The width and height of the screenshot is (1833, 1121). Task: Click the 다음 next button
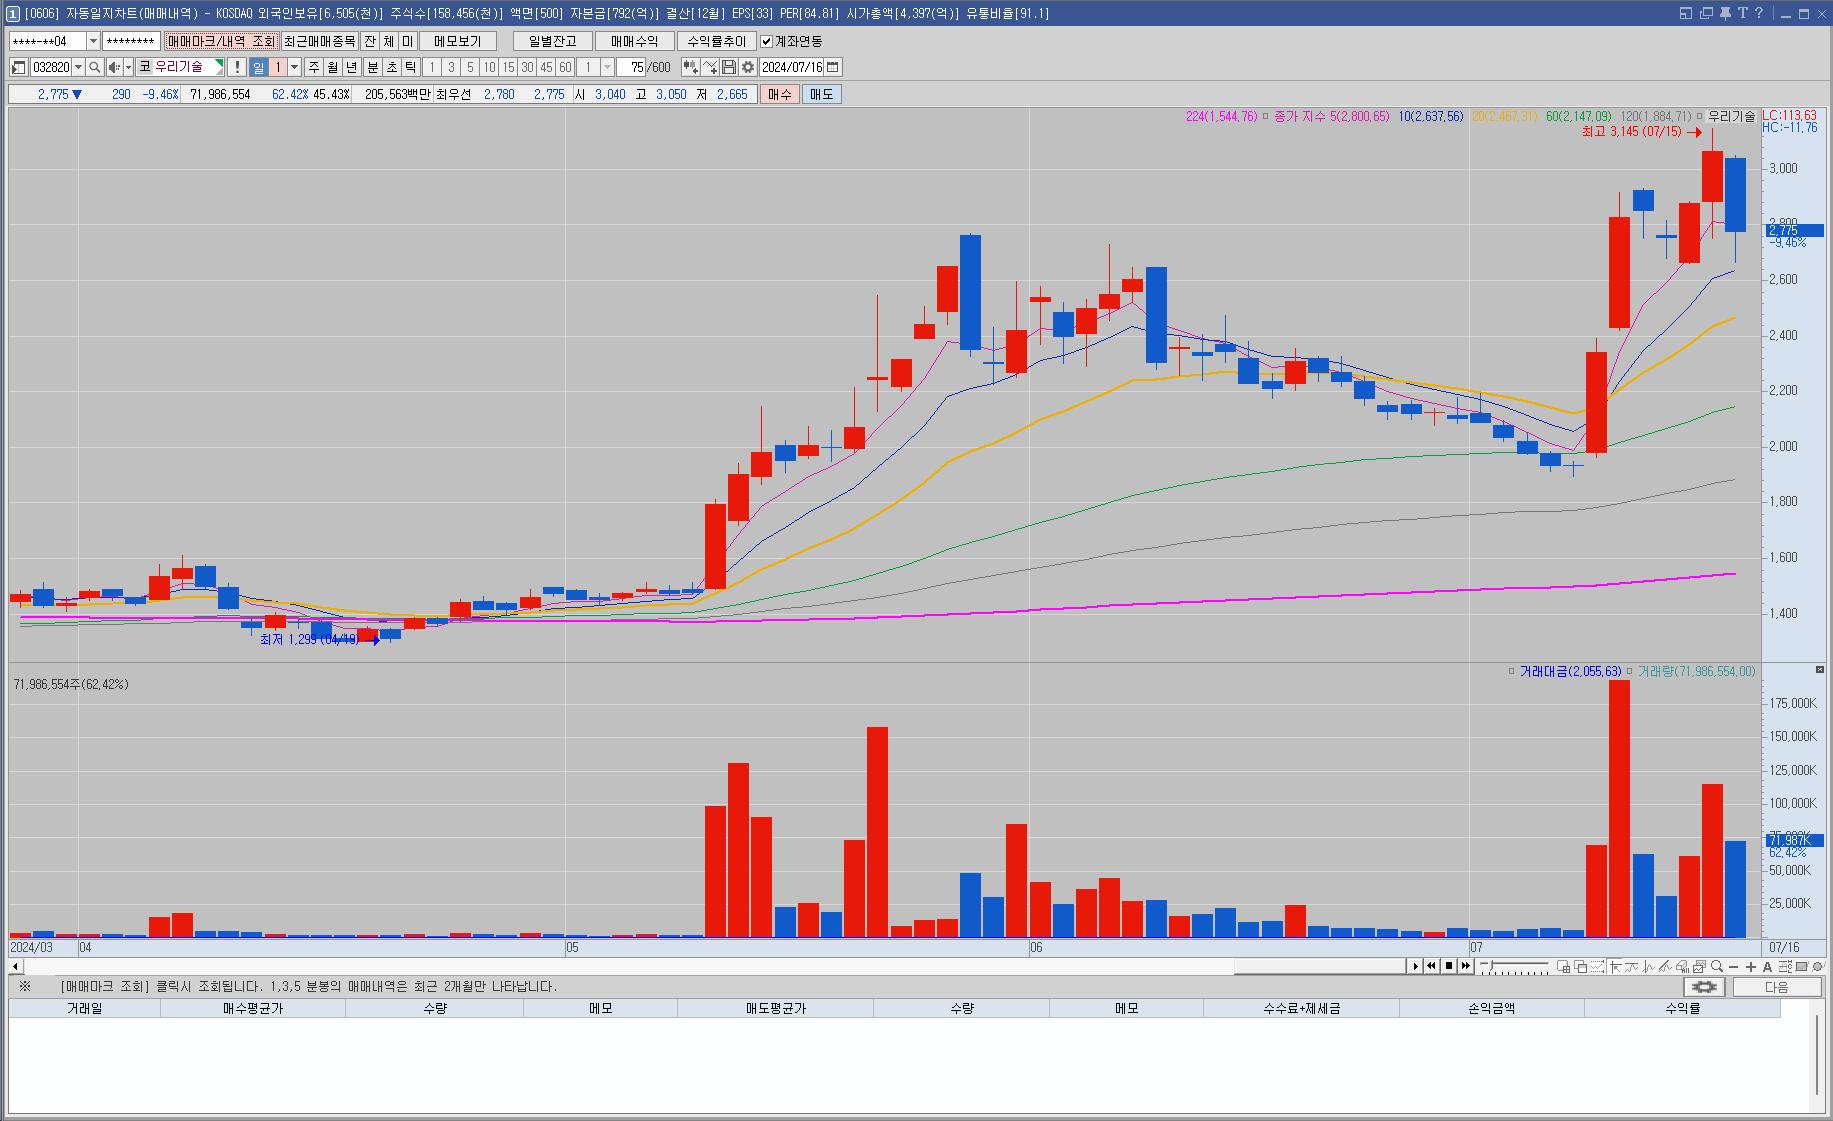point(1776,987)
